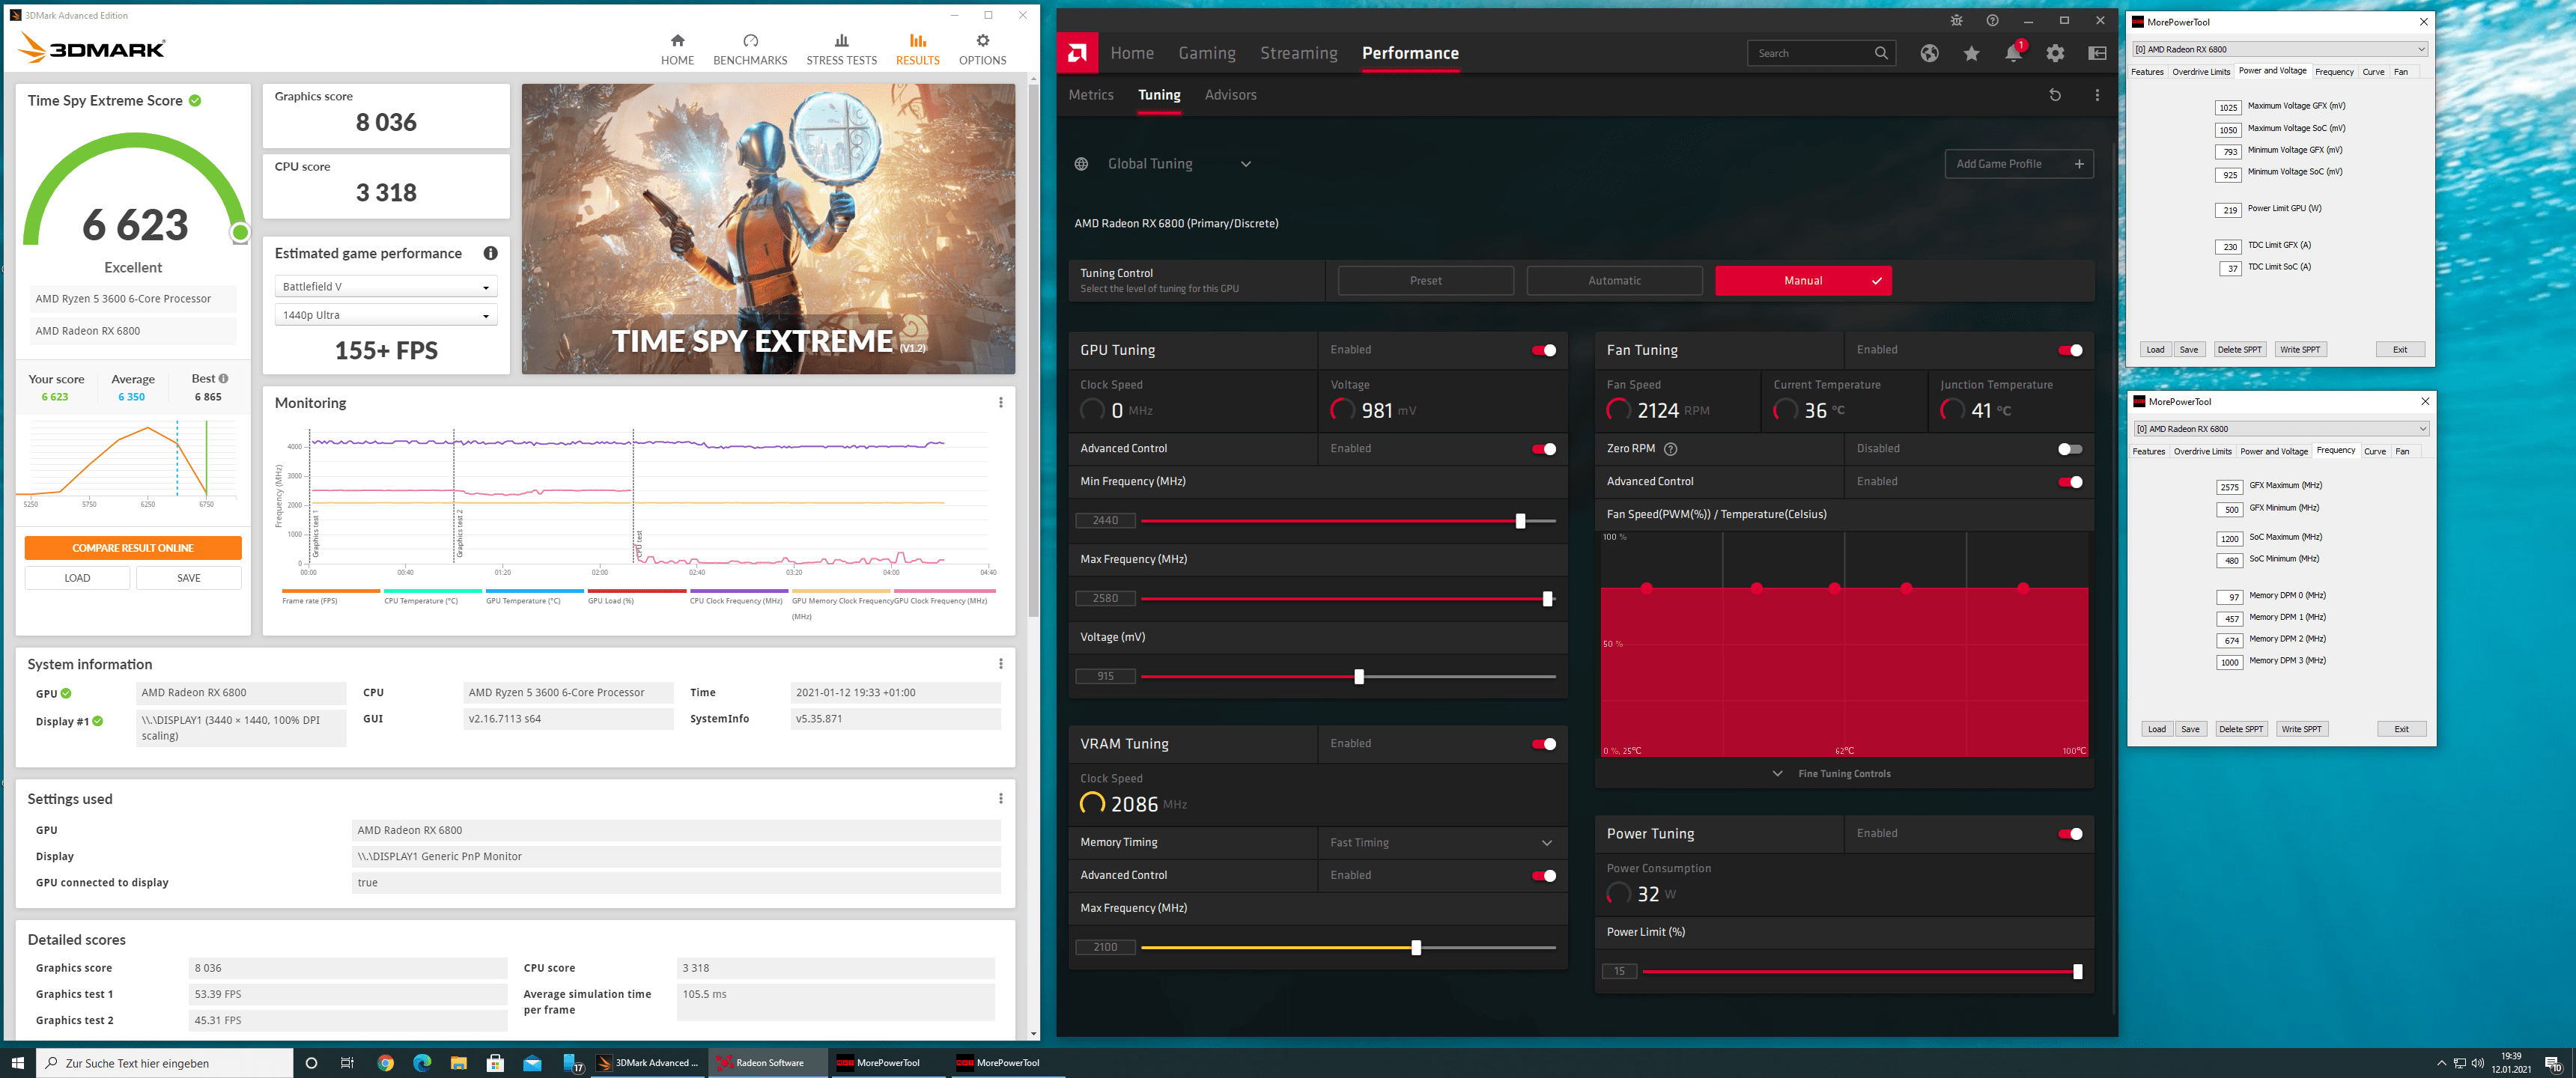The height and width of the screenshot is (1078, 2576).
Task: Toggle Radeon sidebar panel icon
Action: click(2097, 53)
